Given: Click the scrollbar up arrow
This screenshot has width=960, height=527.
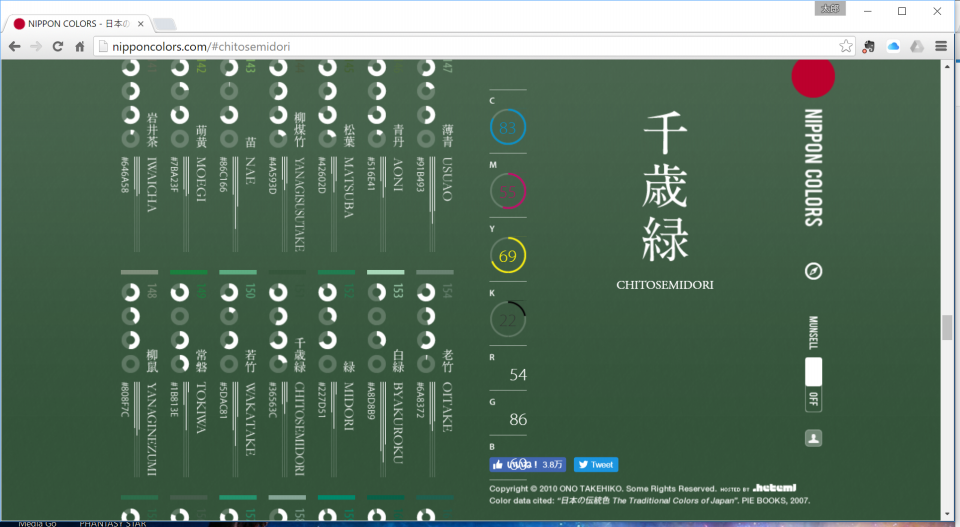Looking at the screenshot, I should [947, 65].
